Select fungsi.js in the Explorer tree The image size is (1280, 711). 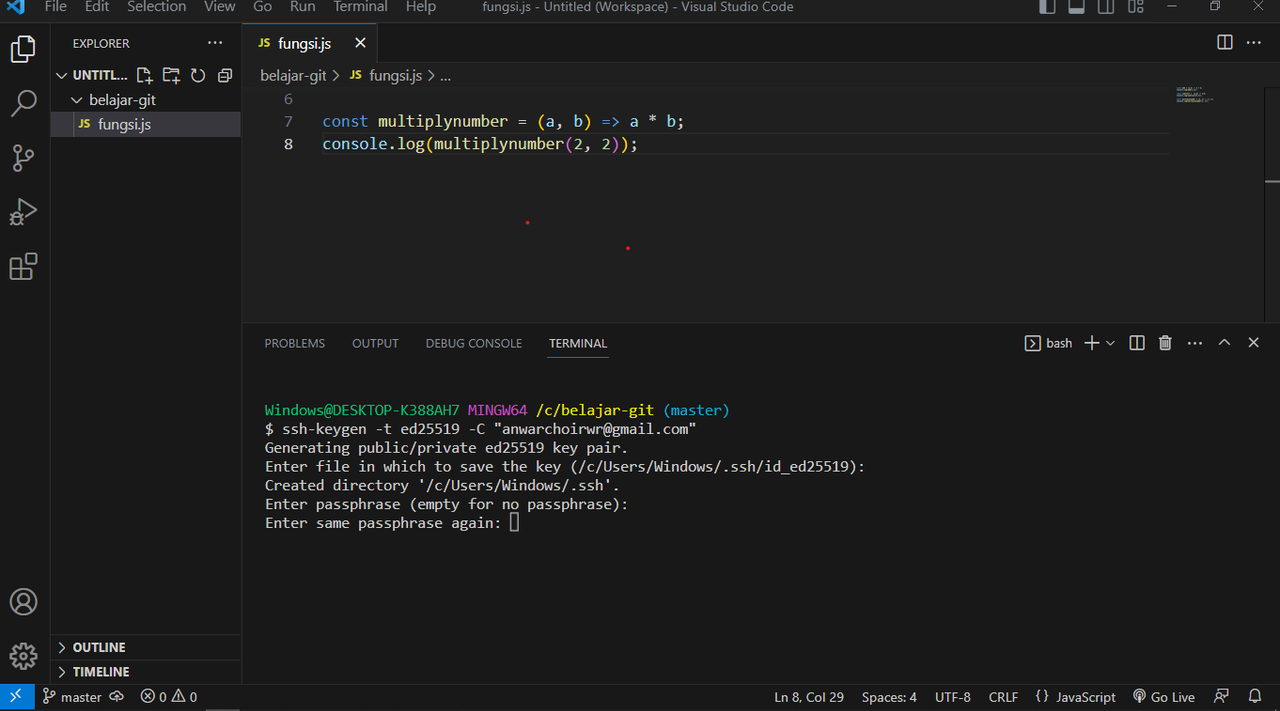pos(146,124)
